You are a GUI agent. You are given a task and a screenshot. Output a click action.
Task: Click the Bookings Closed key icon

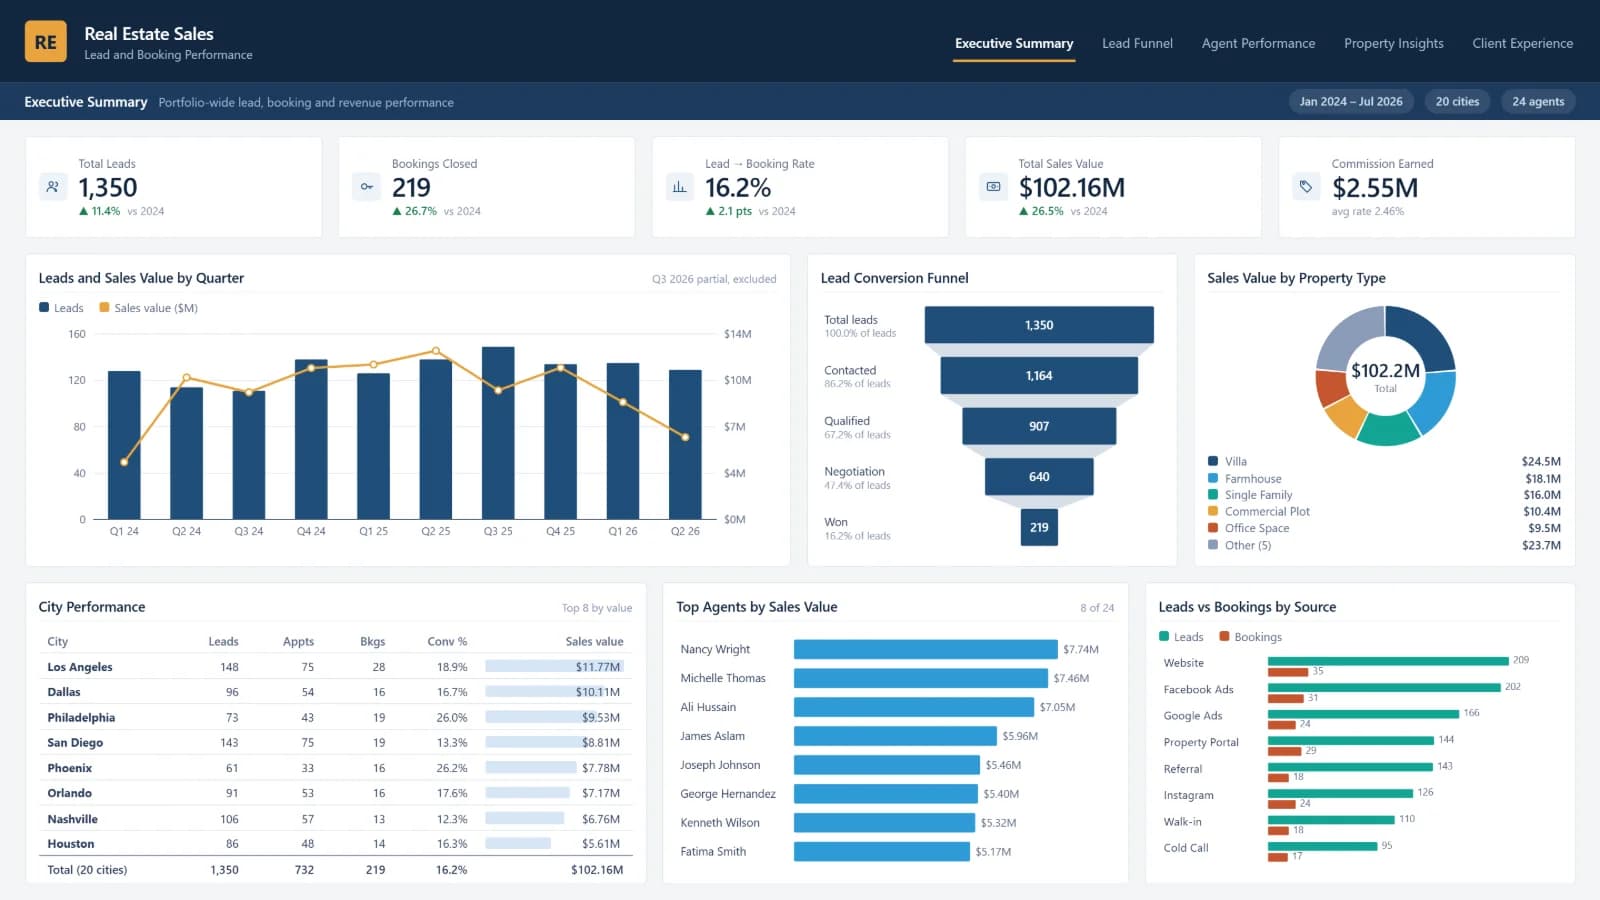(367, 187)
